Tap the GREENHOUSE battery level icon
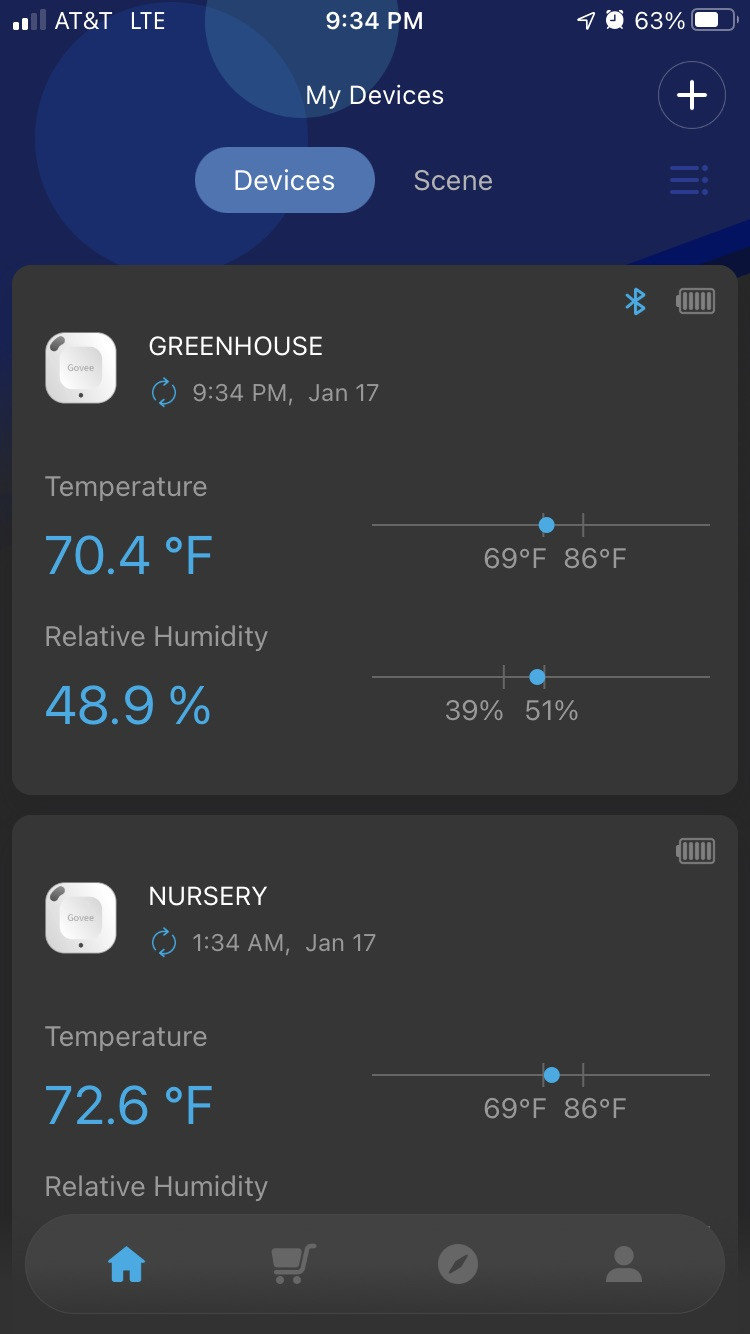This screenshot has height=1334, width=750. 696,301
